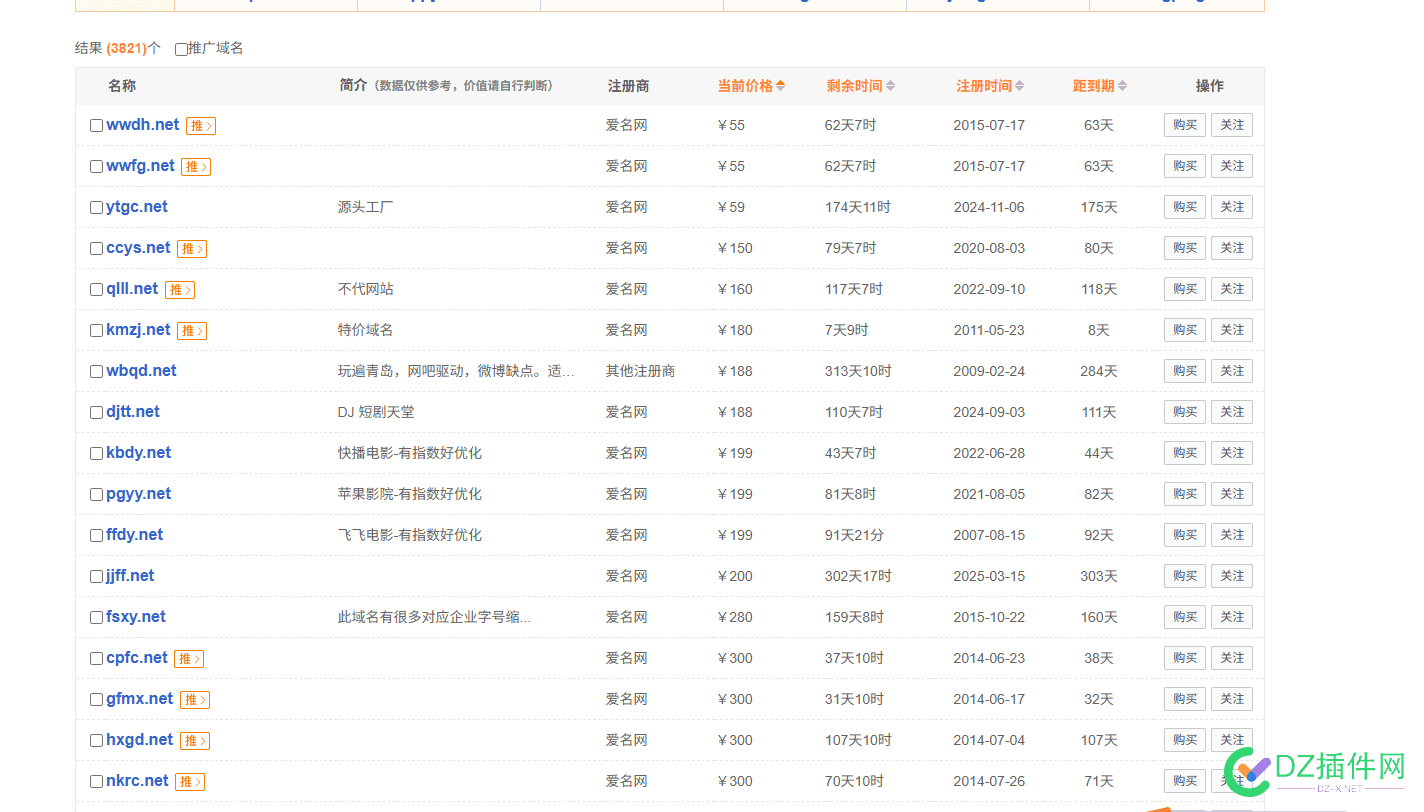Click the 推 badge next to kmzj.net
This screenshot has height=812, width=1424.
[192, 331]
